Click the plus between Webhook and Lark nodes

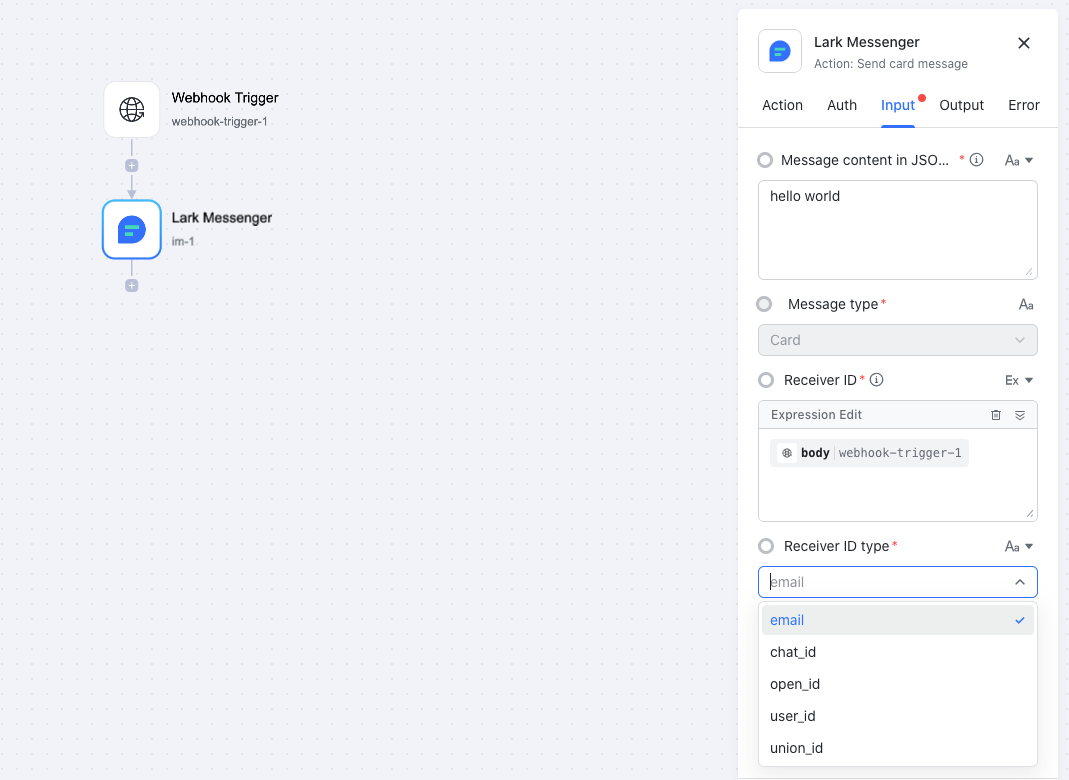[131, 164]
